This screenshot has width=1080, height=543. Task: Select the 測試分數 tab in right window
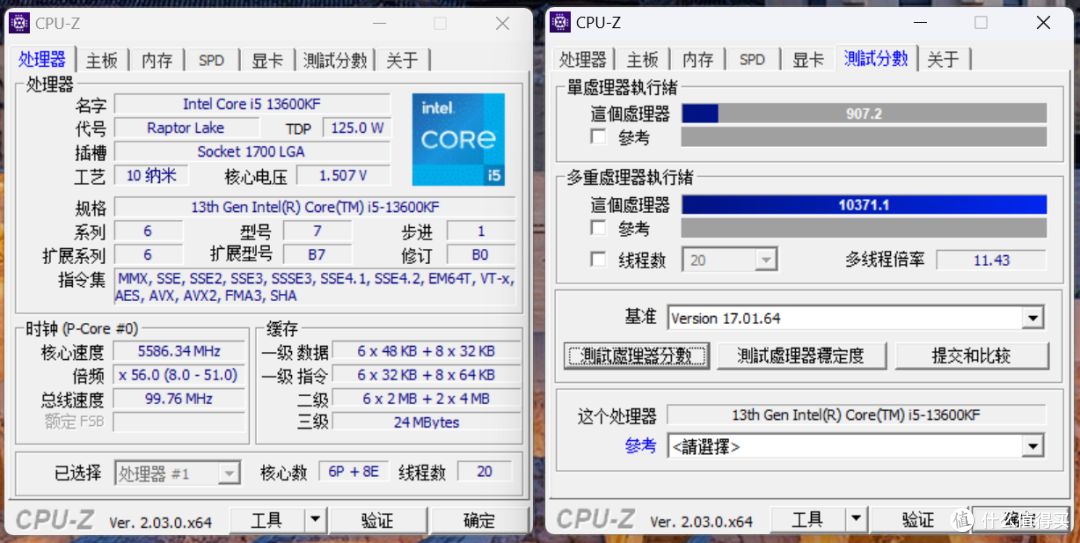[x=876, y=59]
